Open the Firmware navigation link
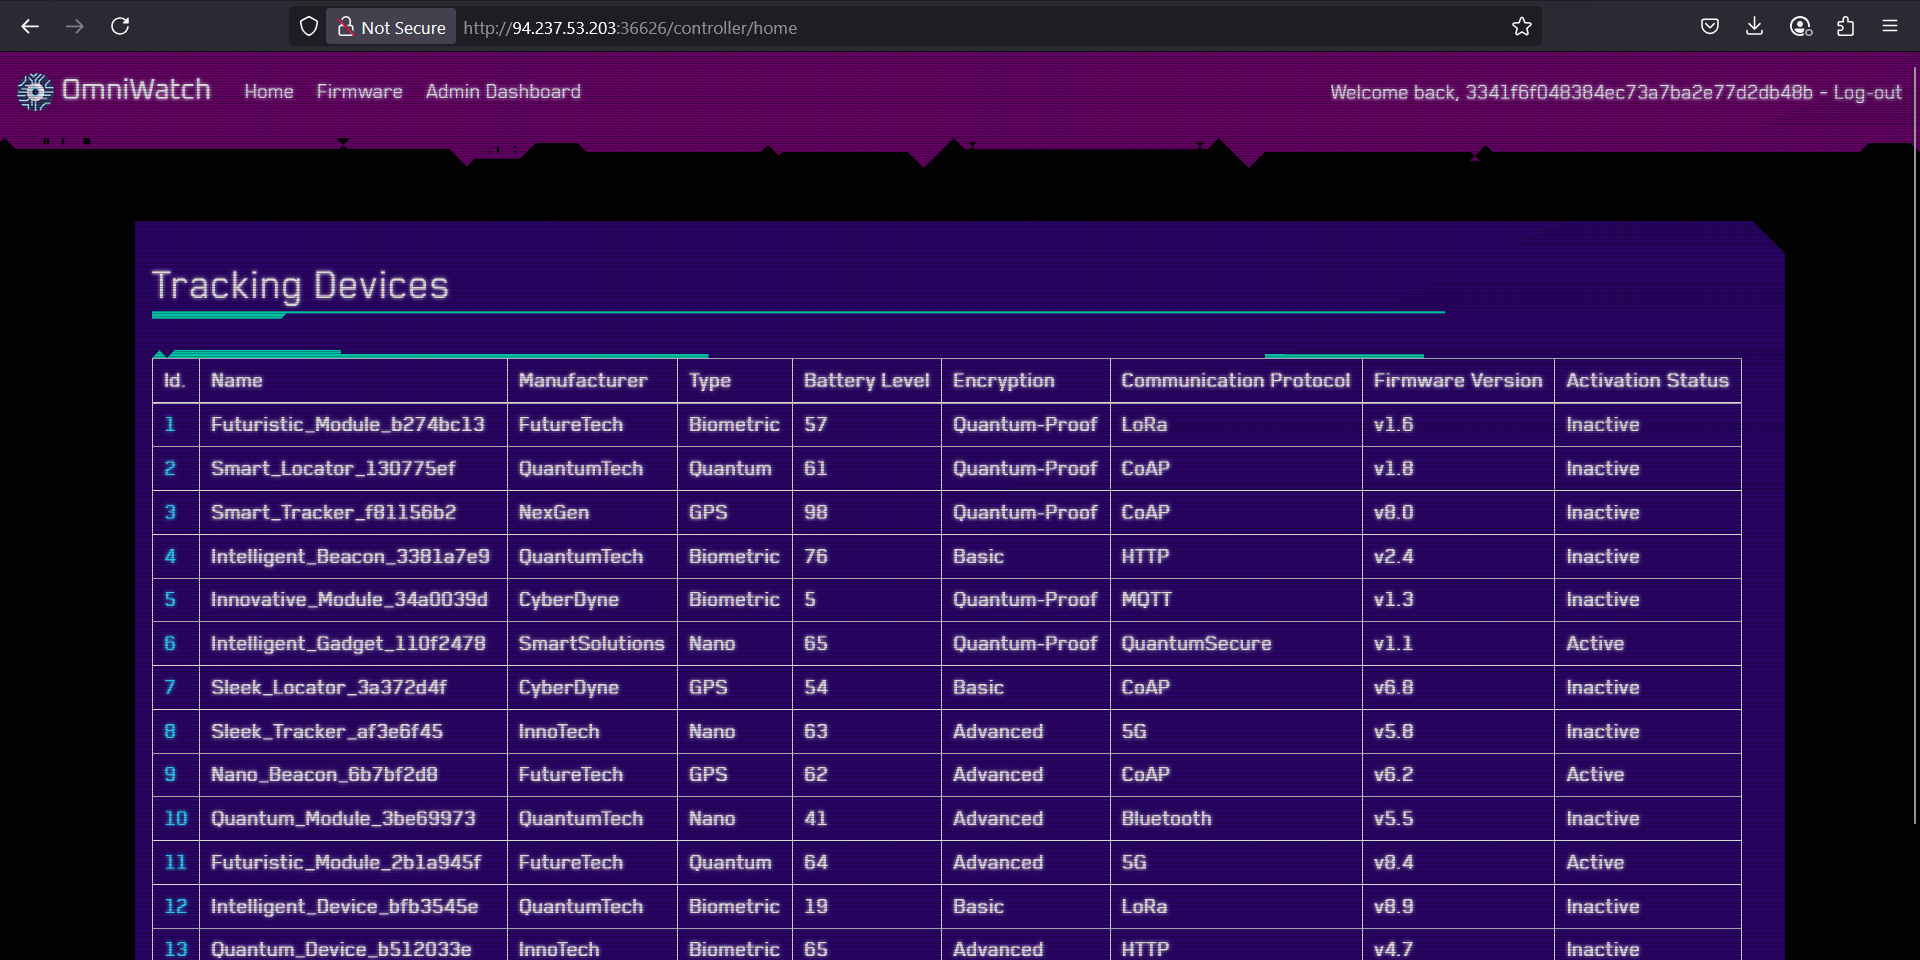Screen dimensions: 1920x960 pos(359,92)
